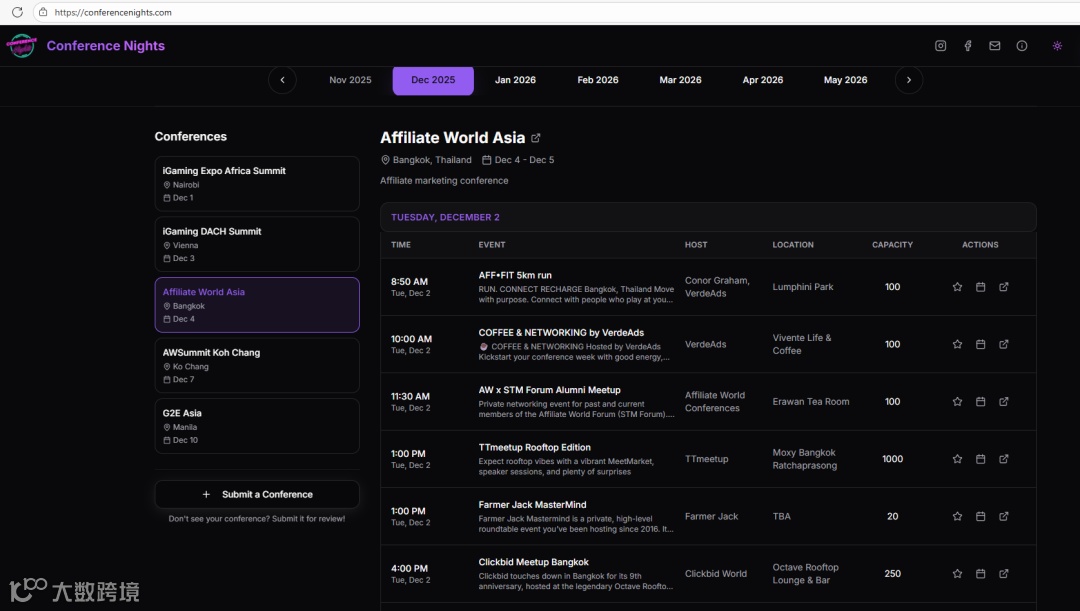Click the Bangkok, Thailand location label
1080x611 pixels.
click(432, 160)
